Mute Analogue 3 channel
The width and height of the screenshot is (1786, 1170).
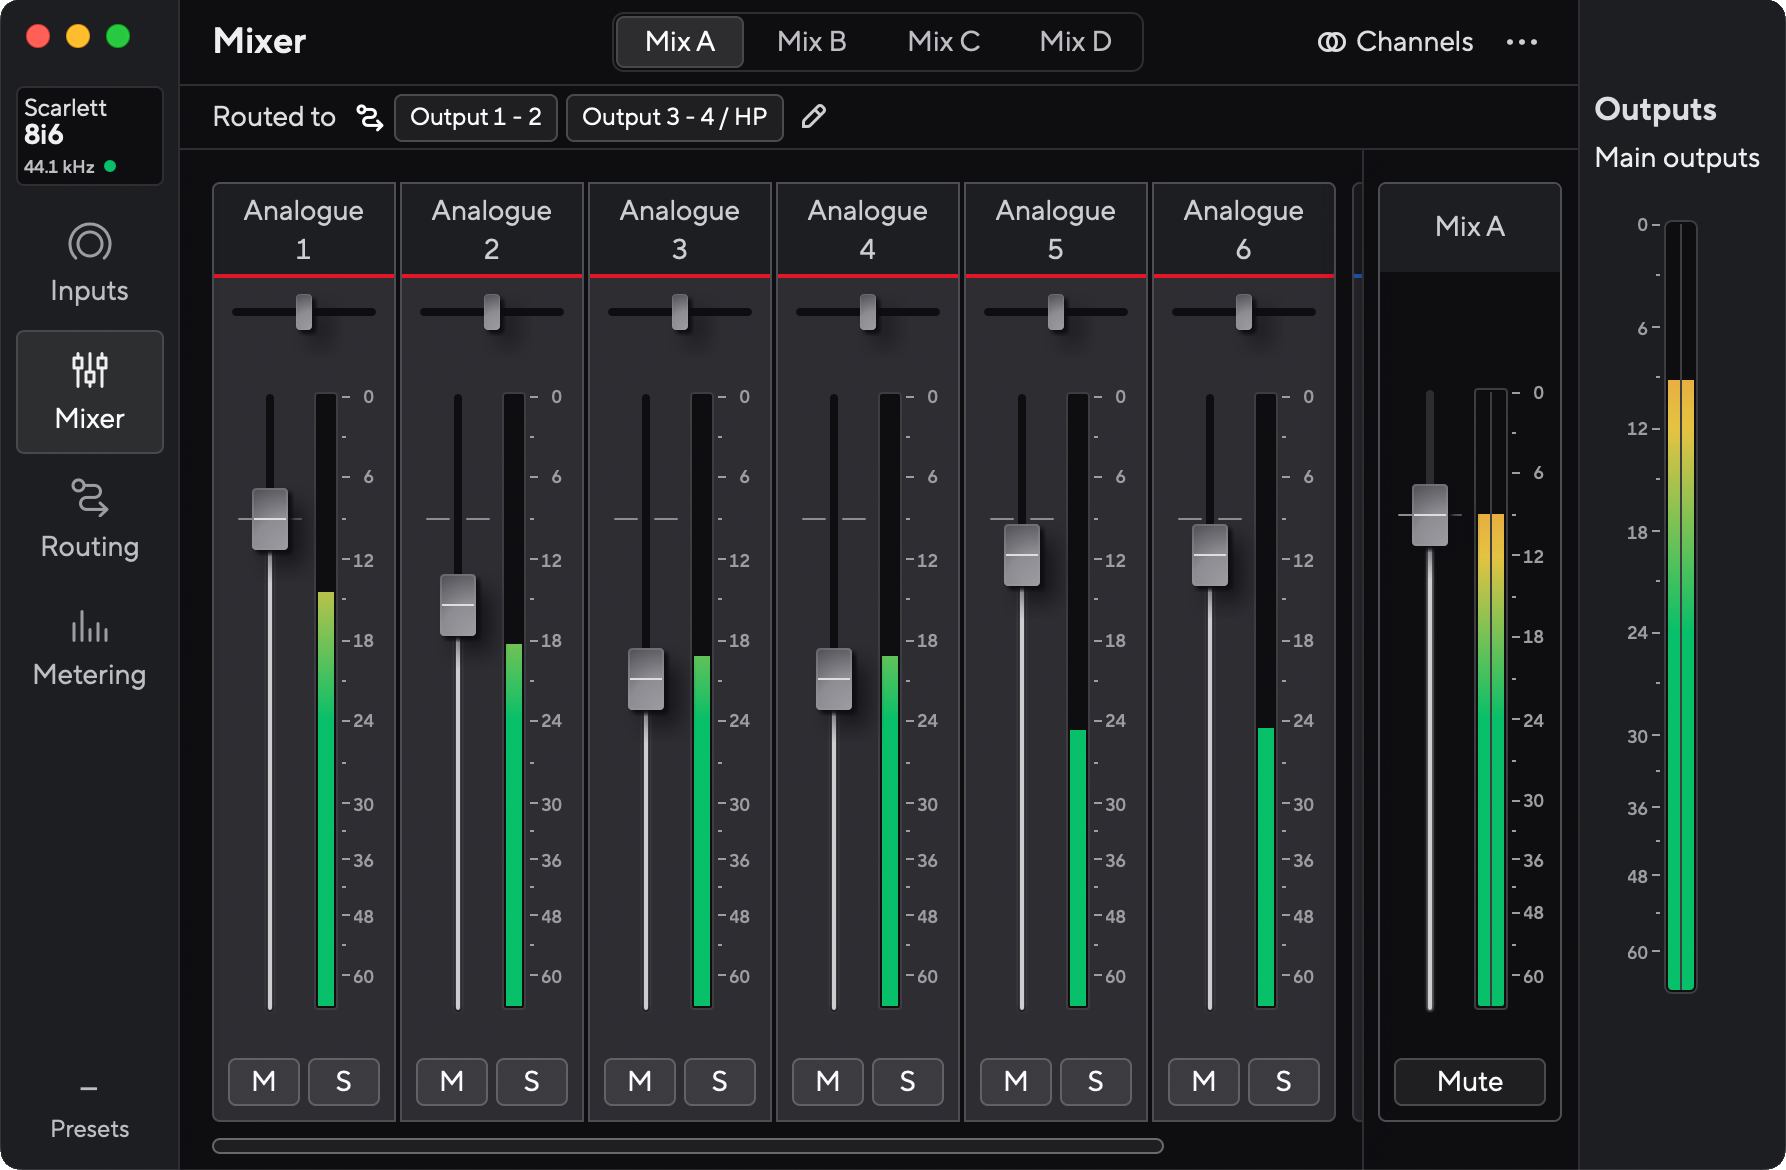coord(640,1081)
